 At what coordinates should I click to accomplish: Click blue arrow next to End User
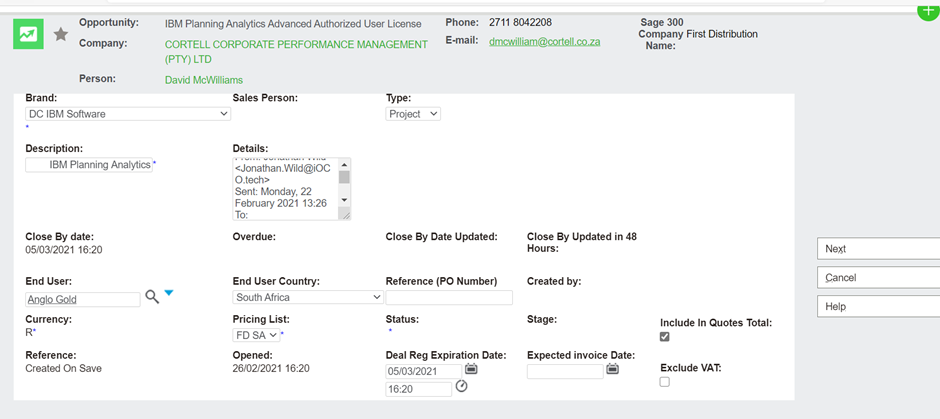click(x=168, y=293)
